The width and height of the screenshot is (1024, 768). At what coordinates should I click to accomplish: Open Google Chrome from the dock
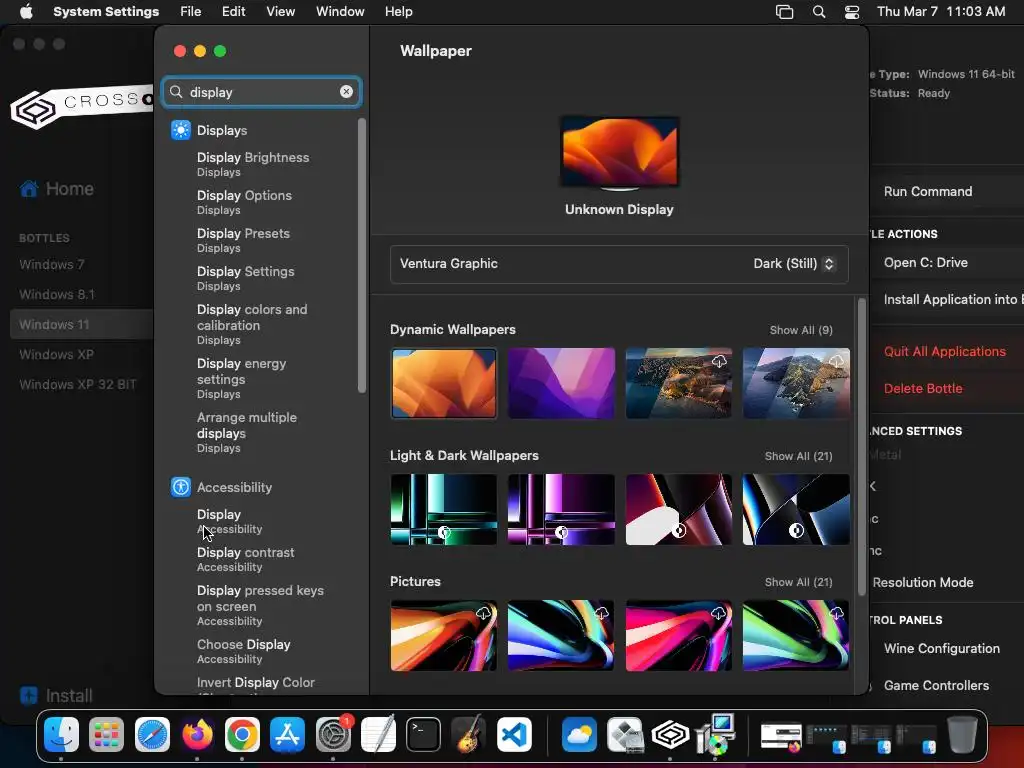pos(242,734)
